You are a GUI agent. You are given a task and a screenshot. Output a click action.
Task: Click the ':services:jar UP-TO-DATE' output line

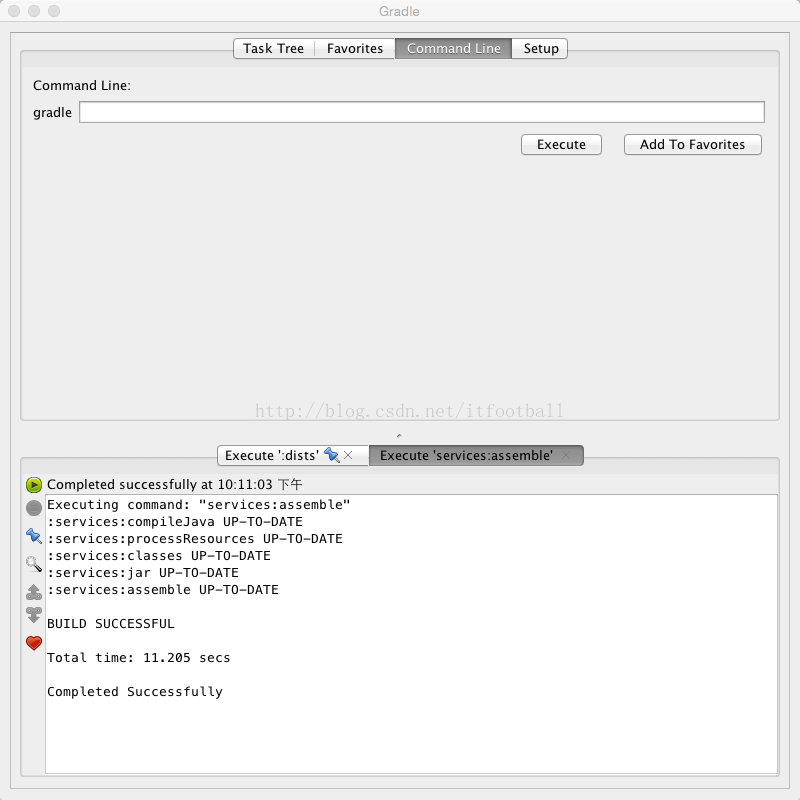(143, 572)
